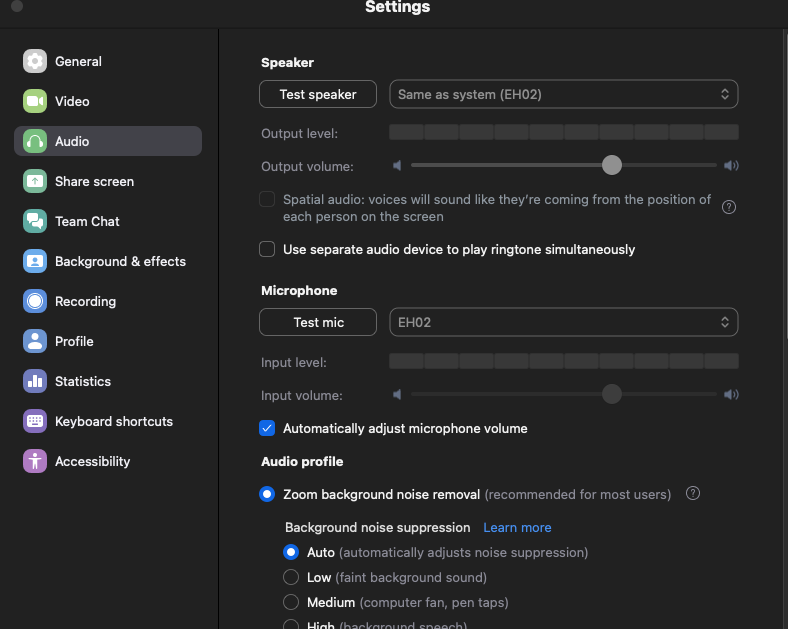Click the Recording circle icon
788x629 pixels.
(35, 301)
